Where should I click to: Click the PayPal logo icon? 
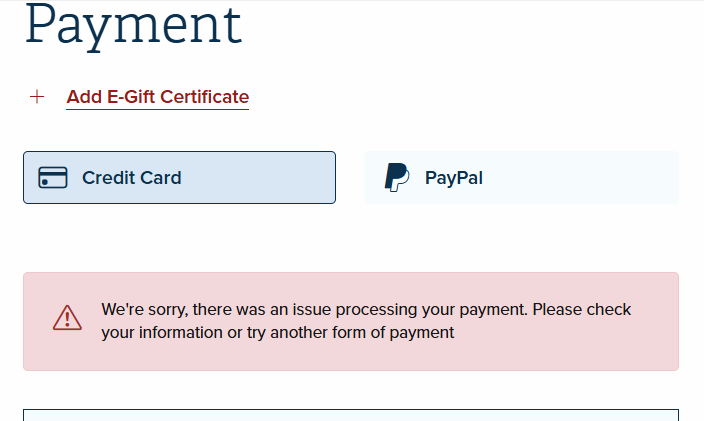coord(397,177)
